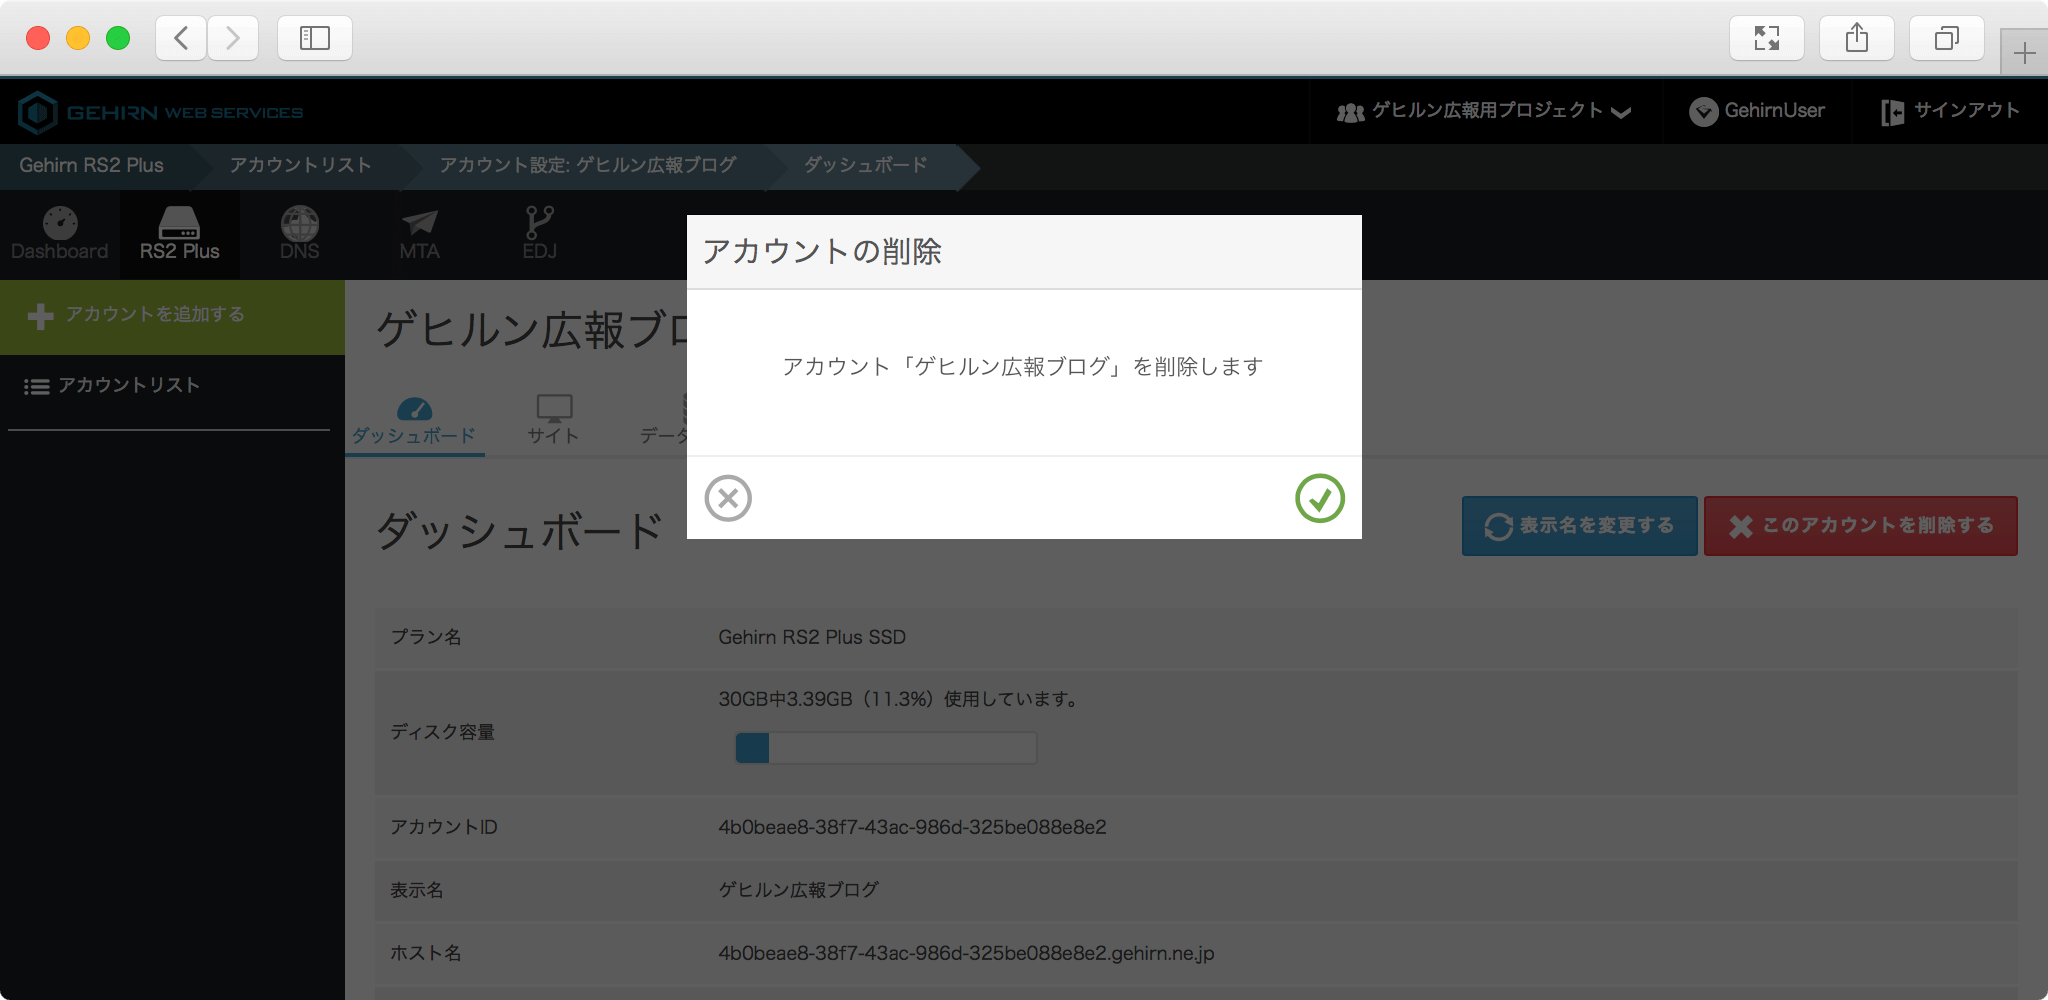Screen dimensions: 2048x1000
Task: Click the 表示名を変更する button
Action: tap(1579, 526)
